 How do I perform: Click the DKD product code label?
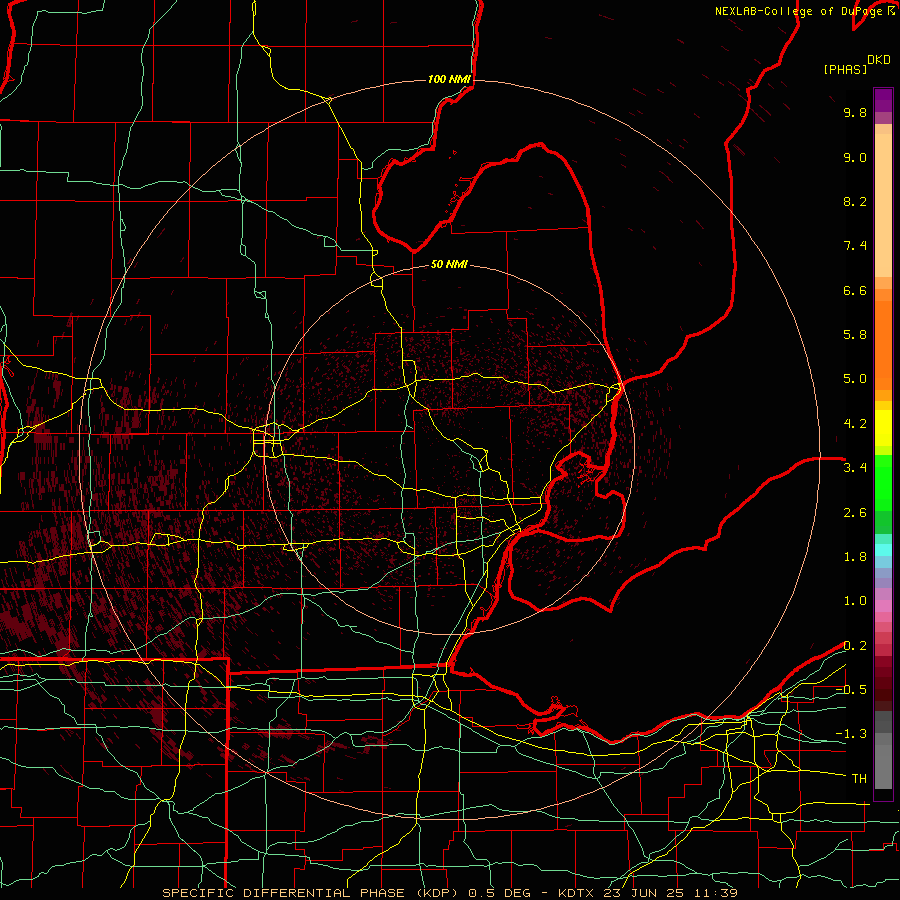pos(879,60)
